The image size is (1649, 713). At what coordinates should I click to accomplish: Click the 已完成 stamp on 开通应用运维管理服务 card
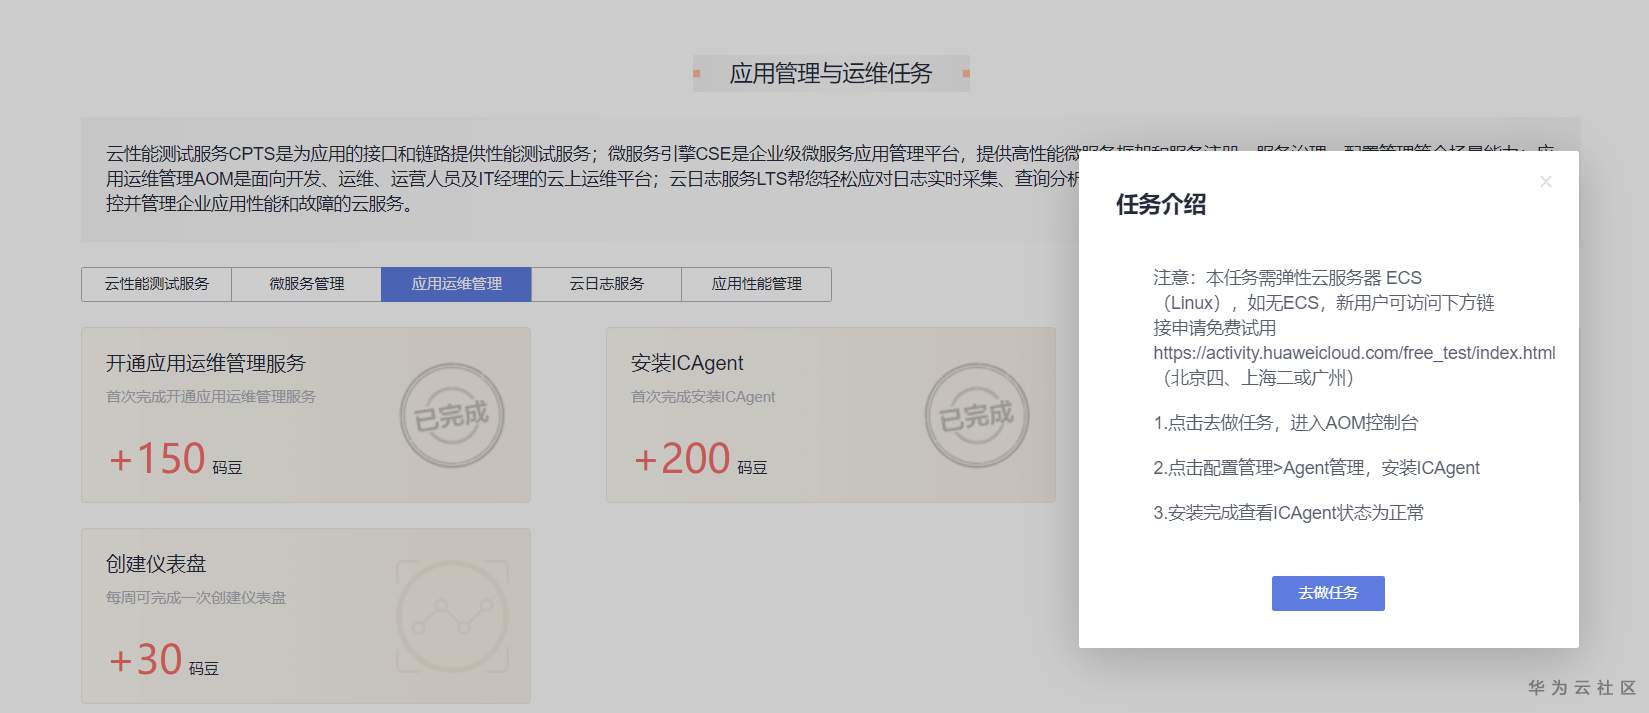452,415
